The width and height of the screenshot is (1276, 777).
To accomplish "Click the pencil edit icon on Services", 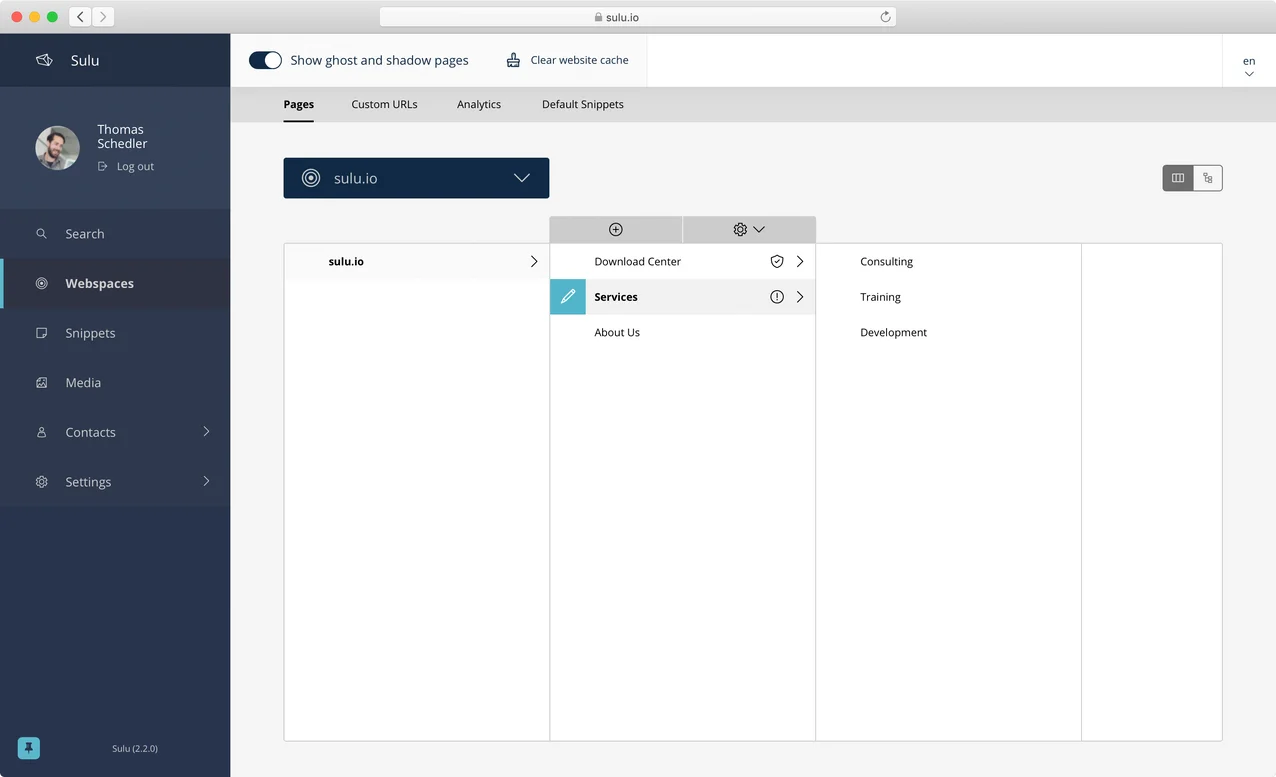I will pos(567,296).
